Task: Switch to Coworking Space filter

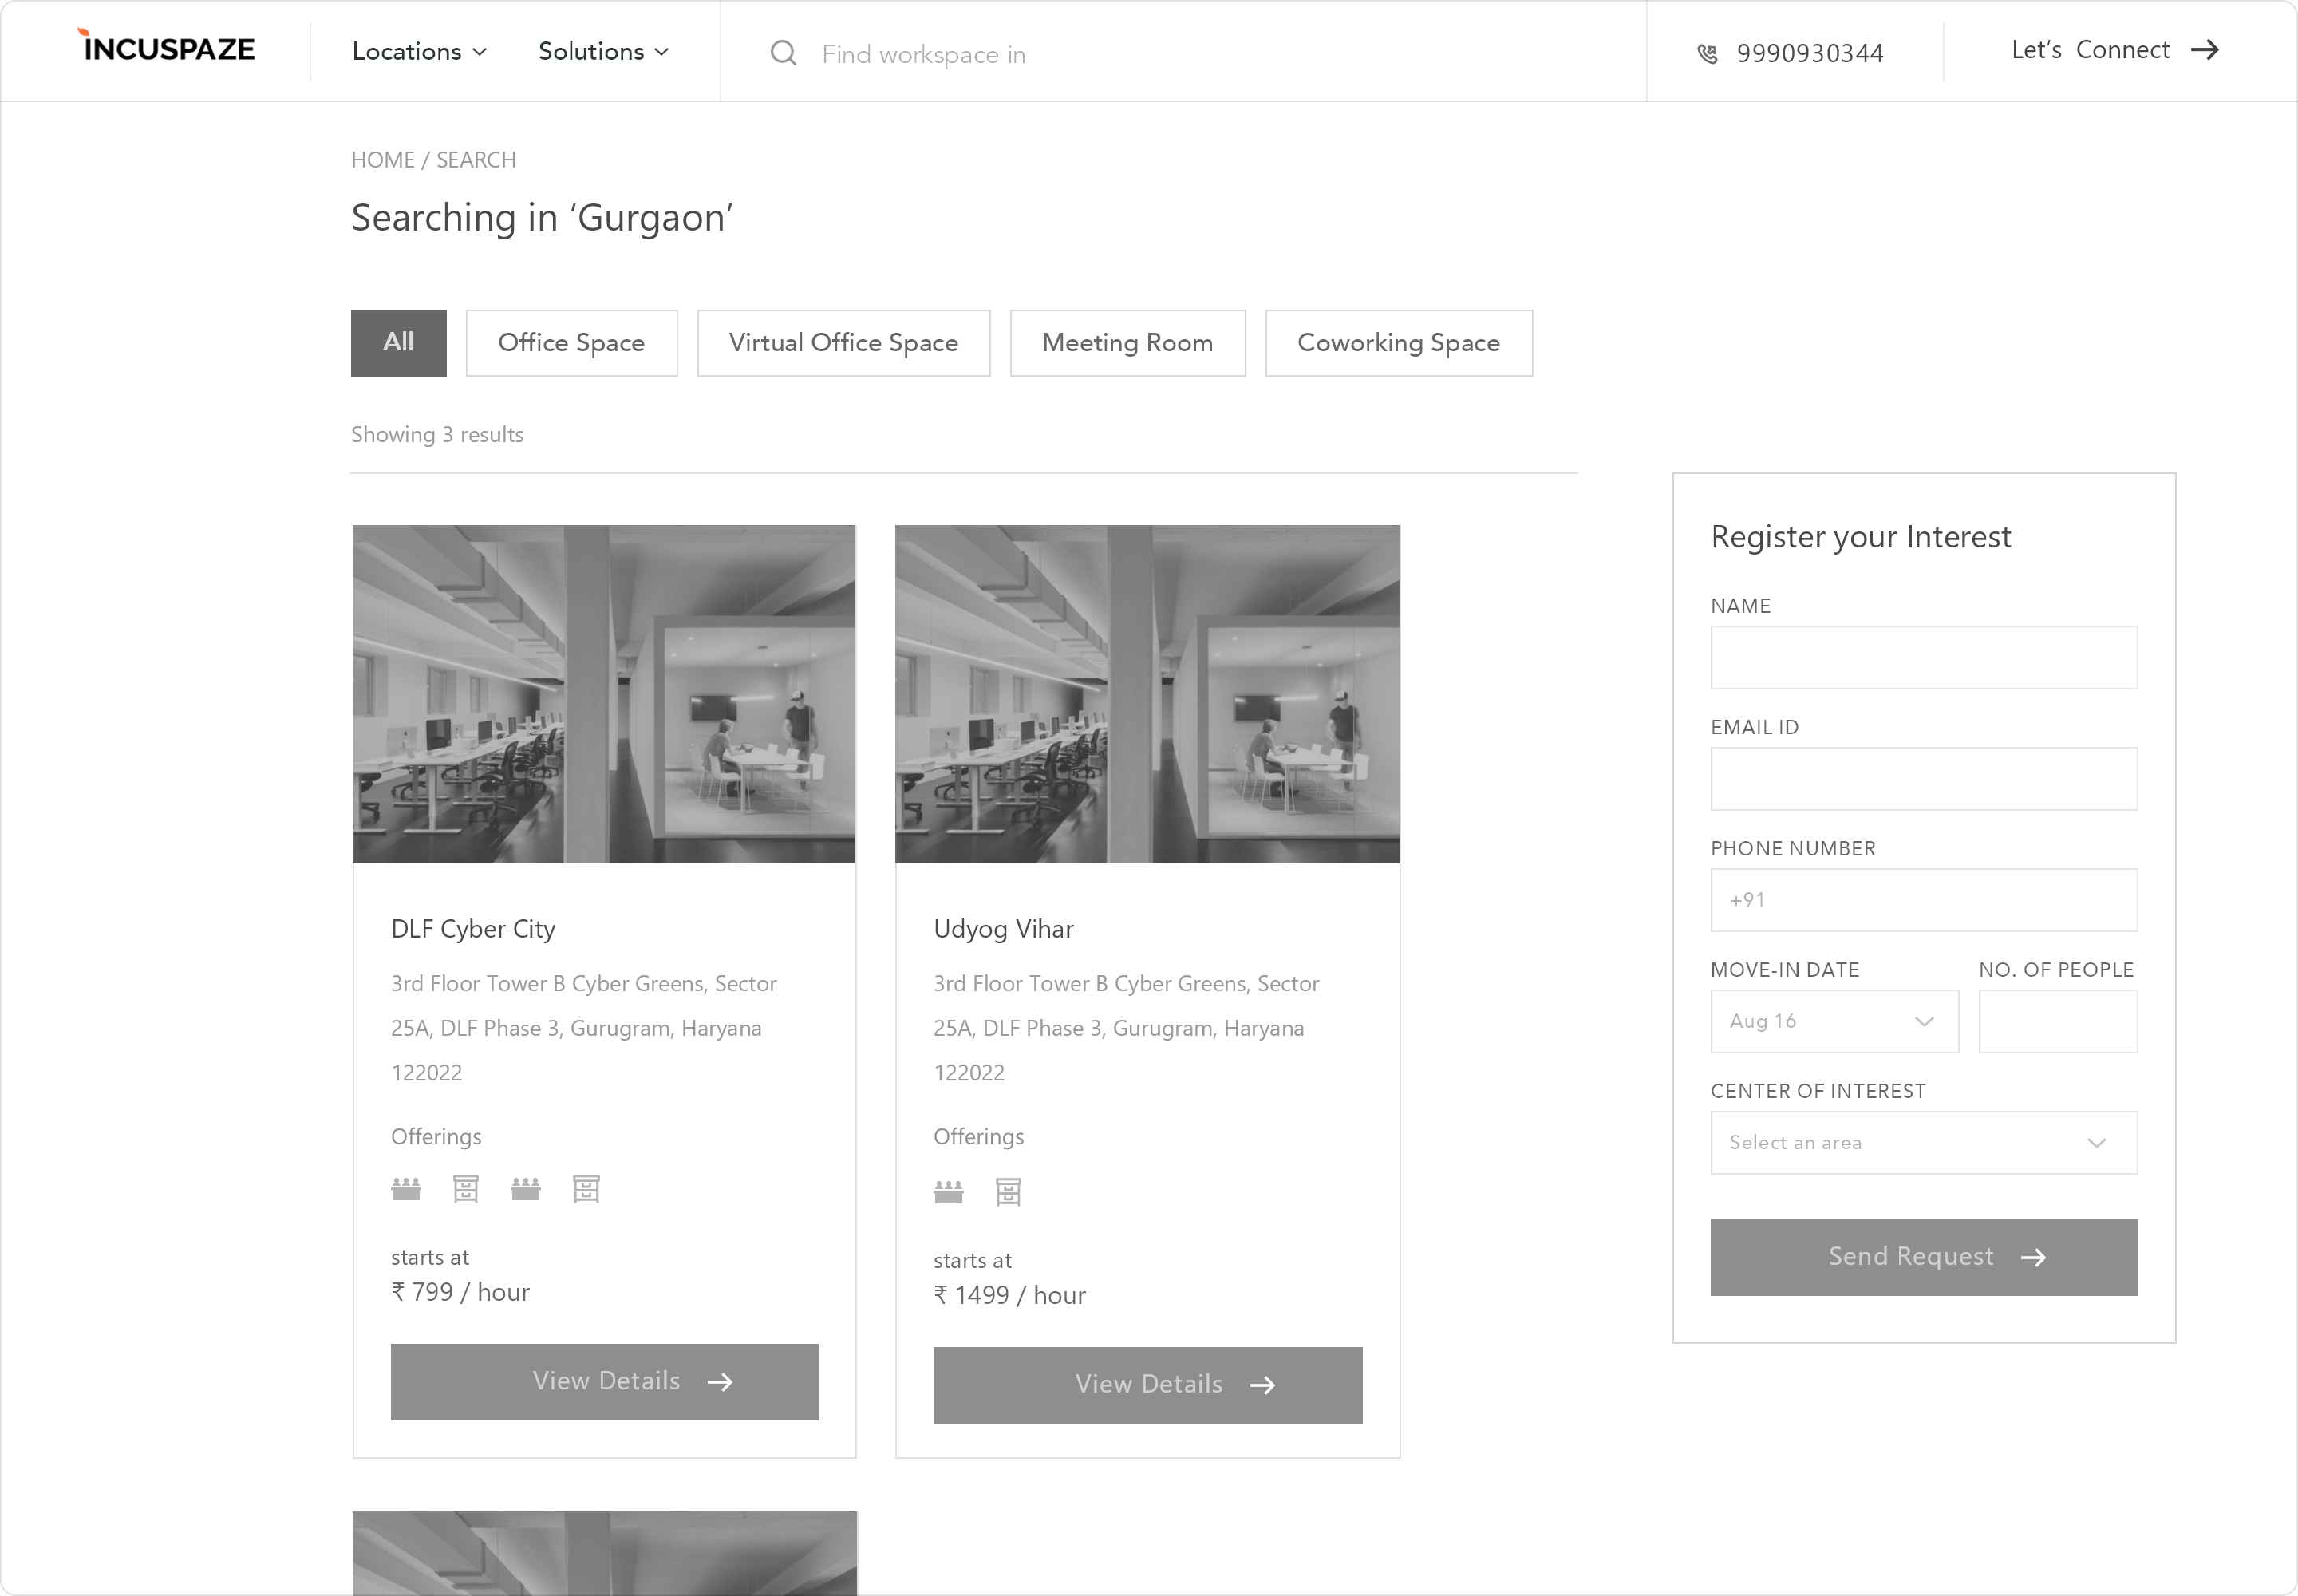Action: tap(1397, 343)
